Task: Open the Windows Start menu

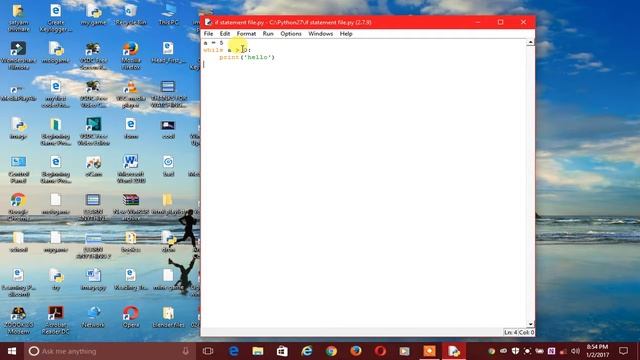Action: [12, 351]
